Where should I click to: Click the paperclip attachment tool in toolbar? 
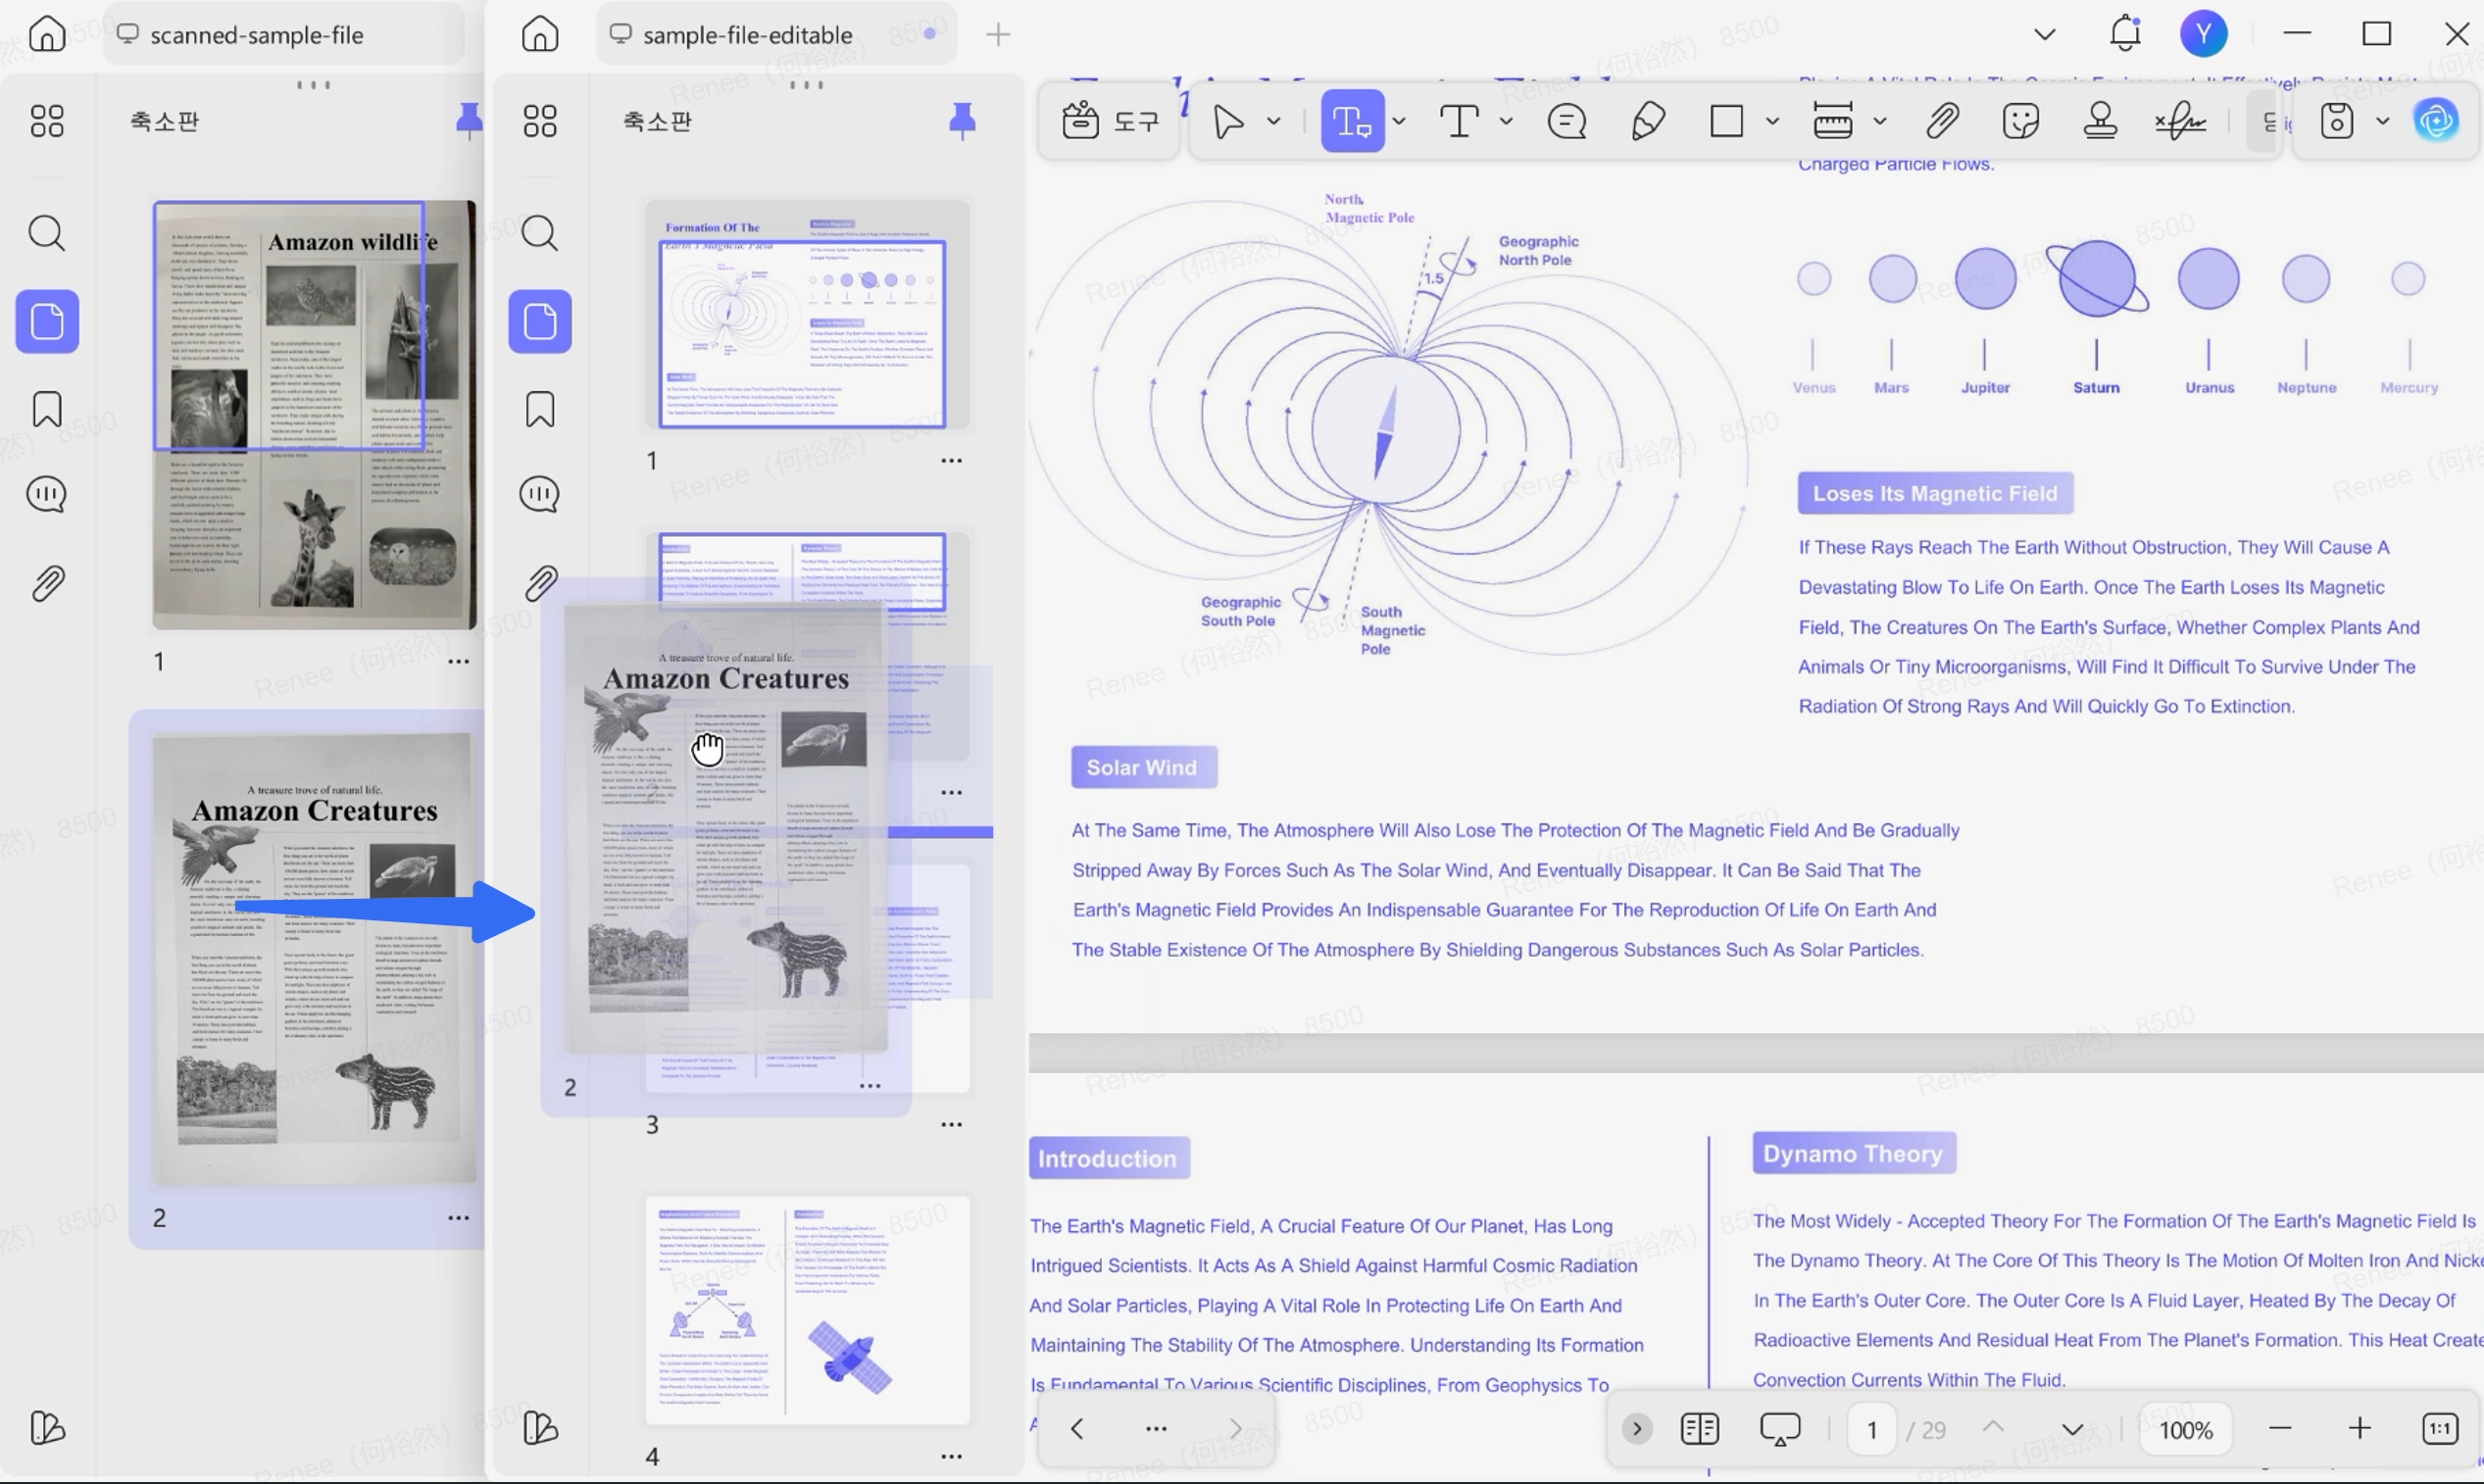pos(1941,121)
